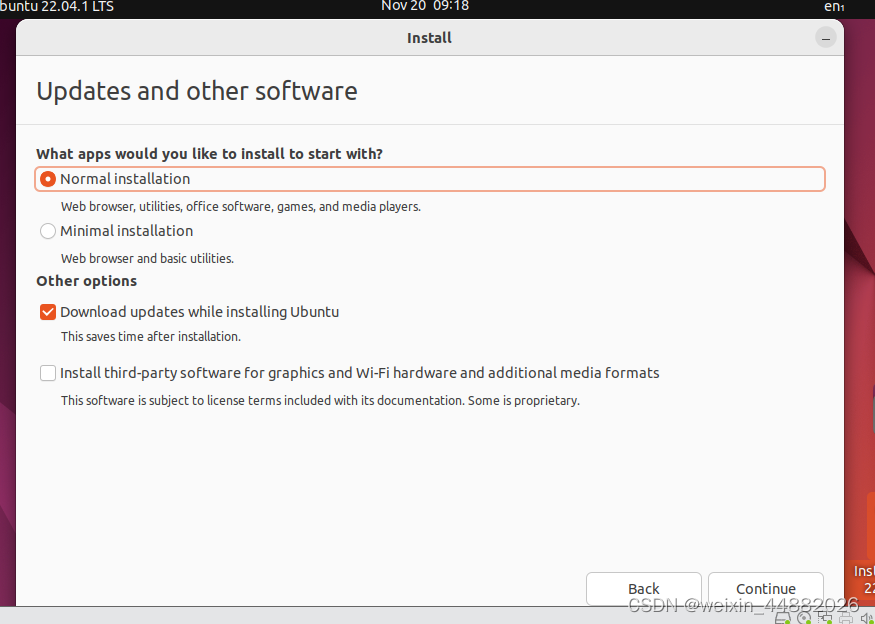Viewport: 875px width, 624px height.
Task: Go Back to the previous step
Action: click(643, 588)
